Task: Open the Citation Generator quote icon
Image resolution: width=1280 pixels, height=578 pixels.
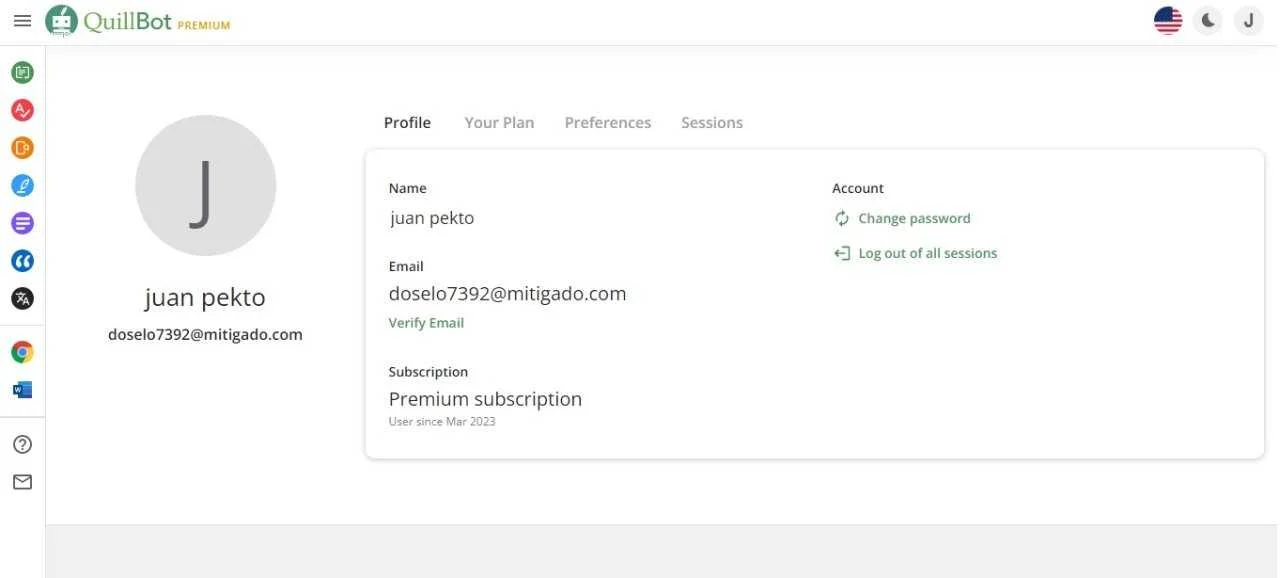Action: (x=22, y=261)
